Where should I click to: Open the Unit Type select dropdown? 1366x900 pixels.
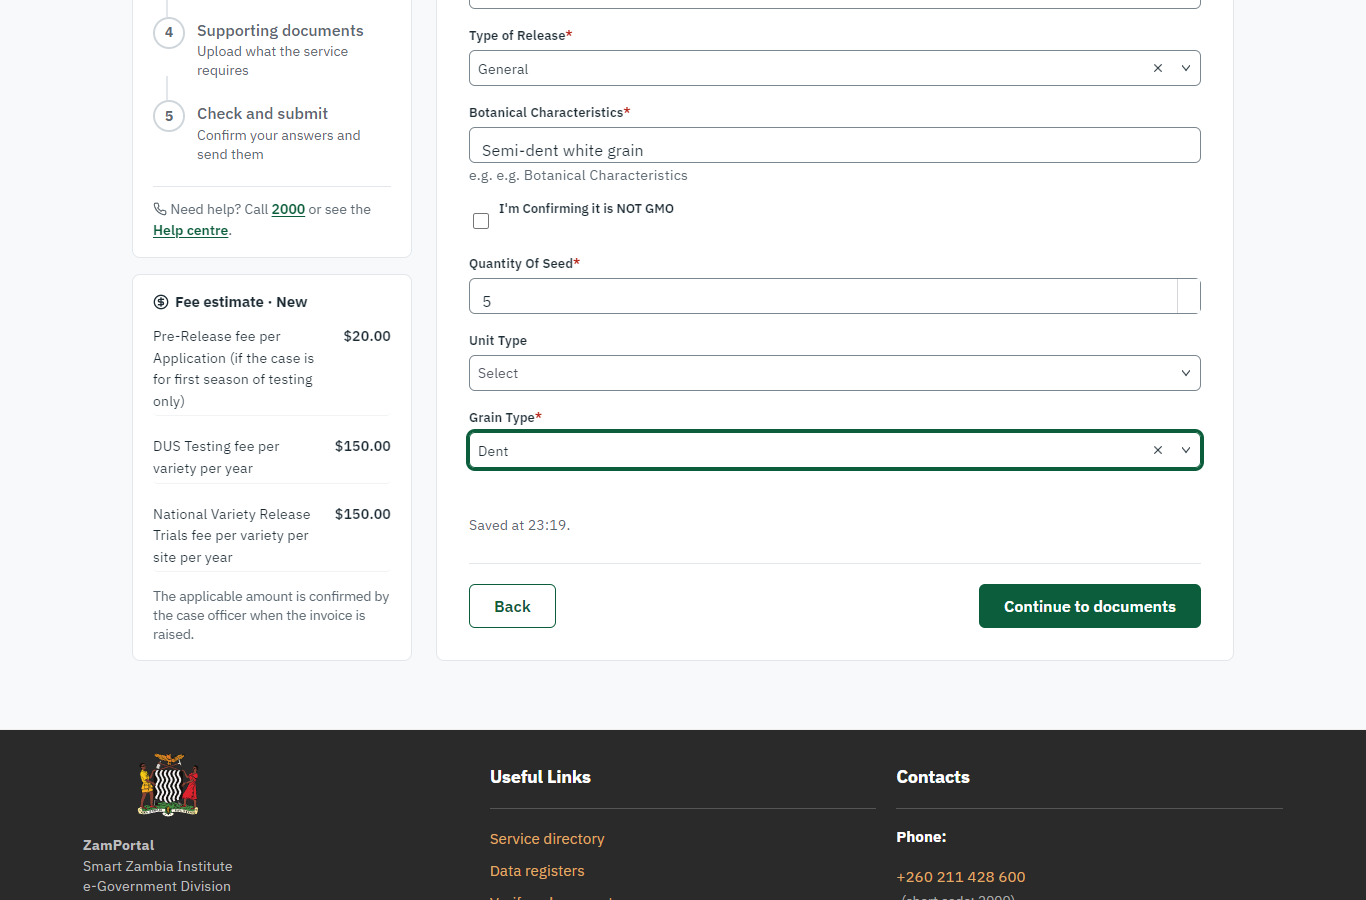coord(834,373)
